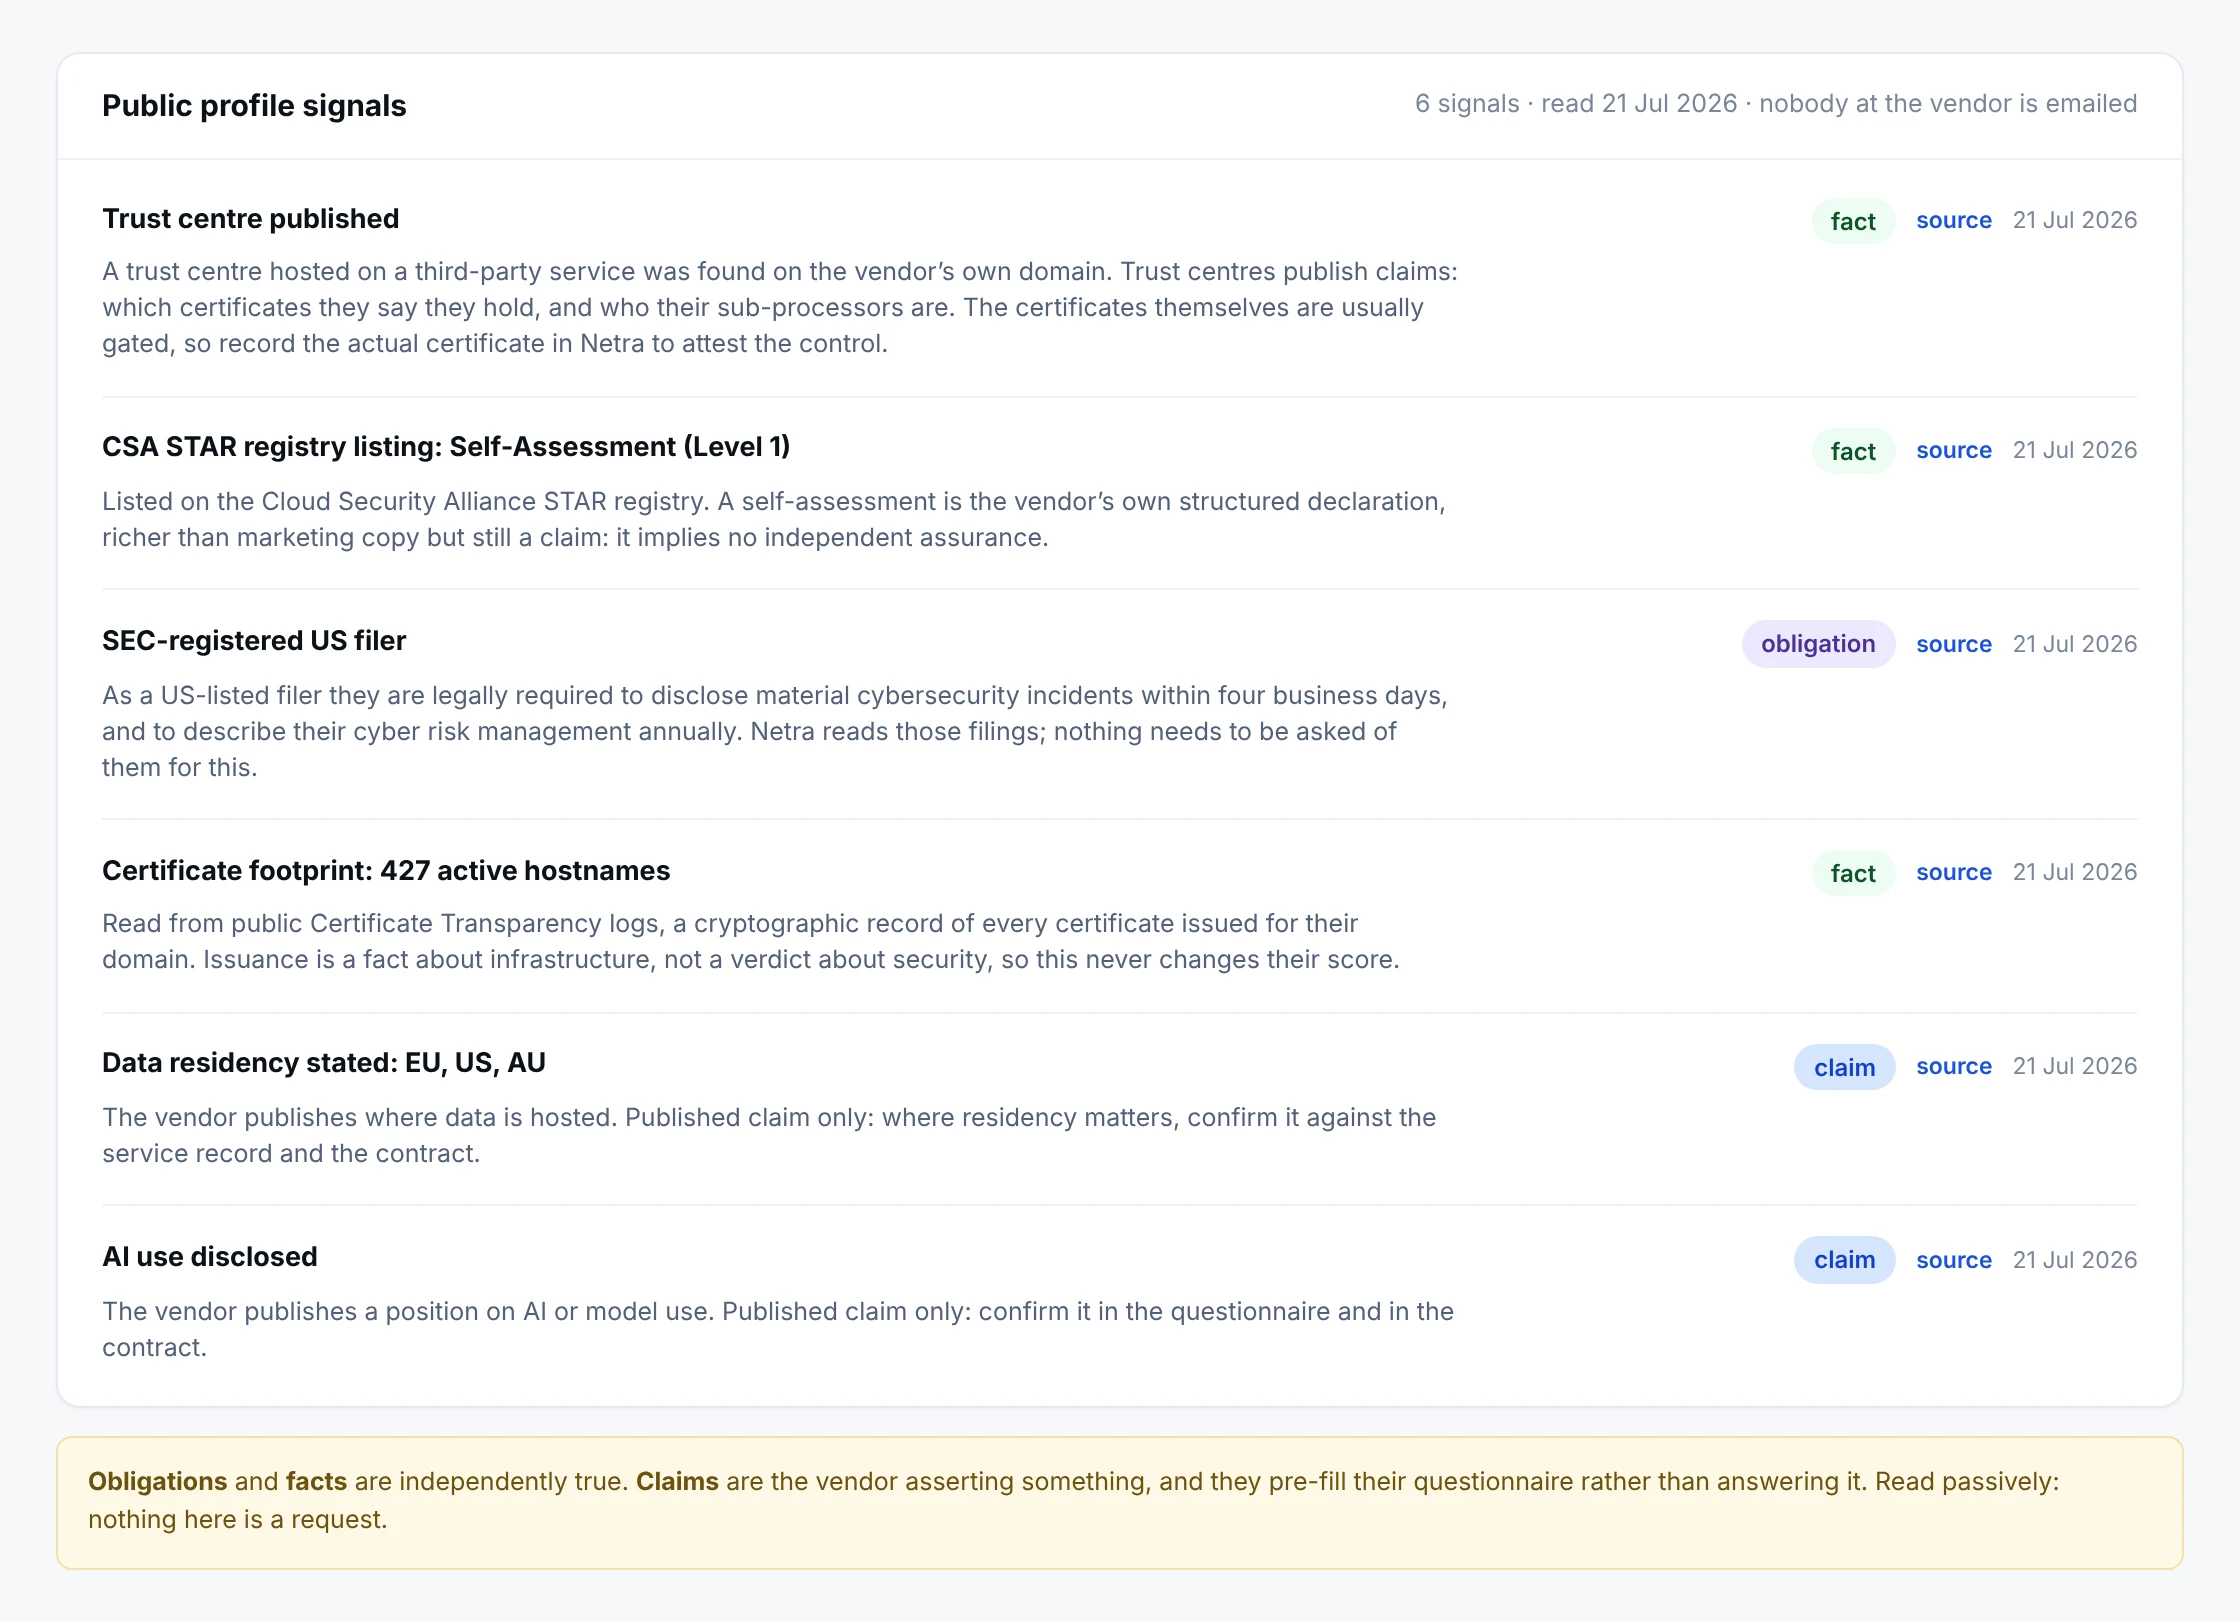
Task: Click the Cloud Security Alliance STAR description paragraph
Action: [x=774, y=520]
